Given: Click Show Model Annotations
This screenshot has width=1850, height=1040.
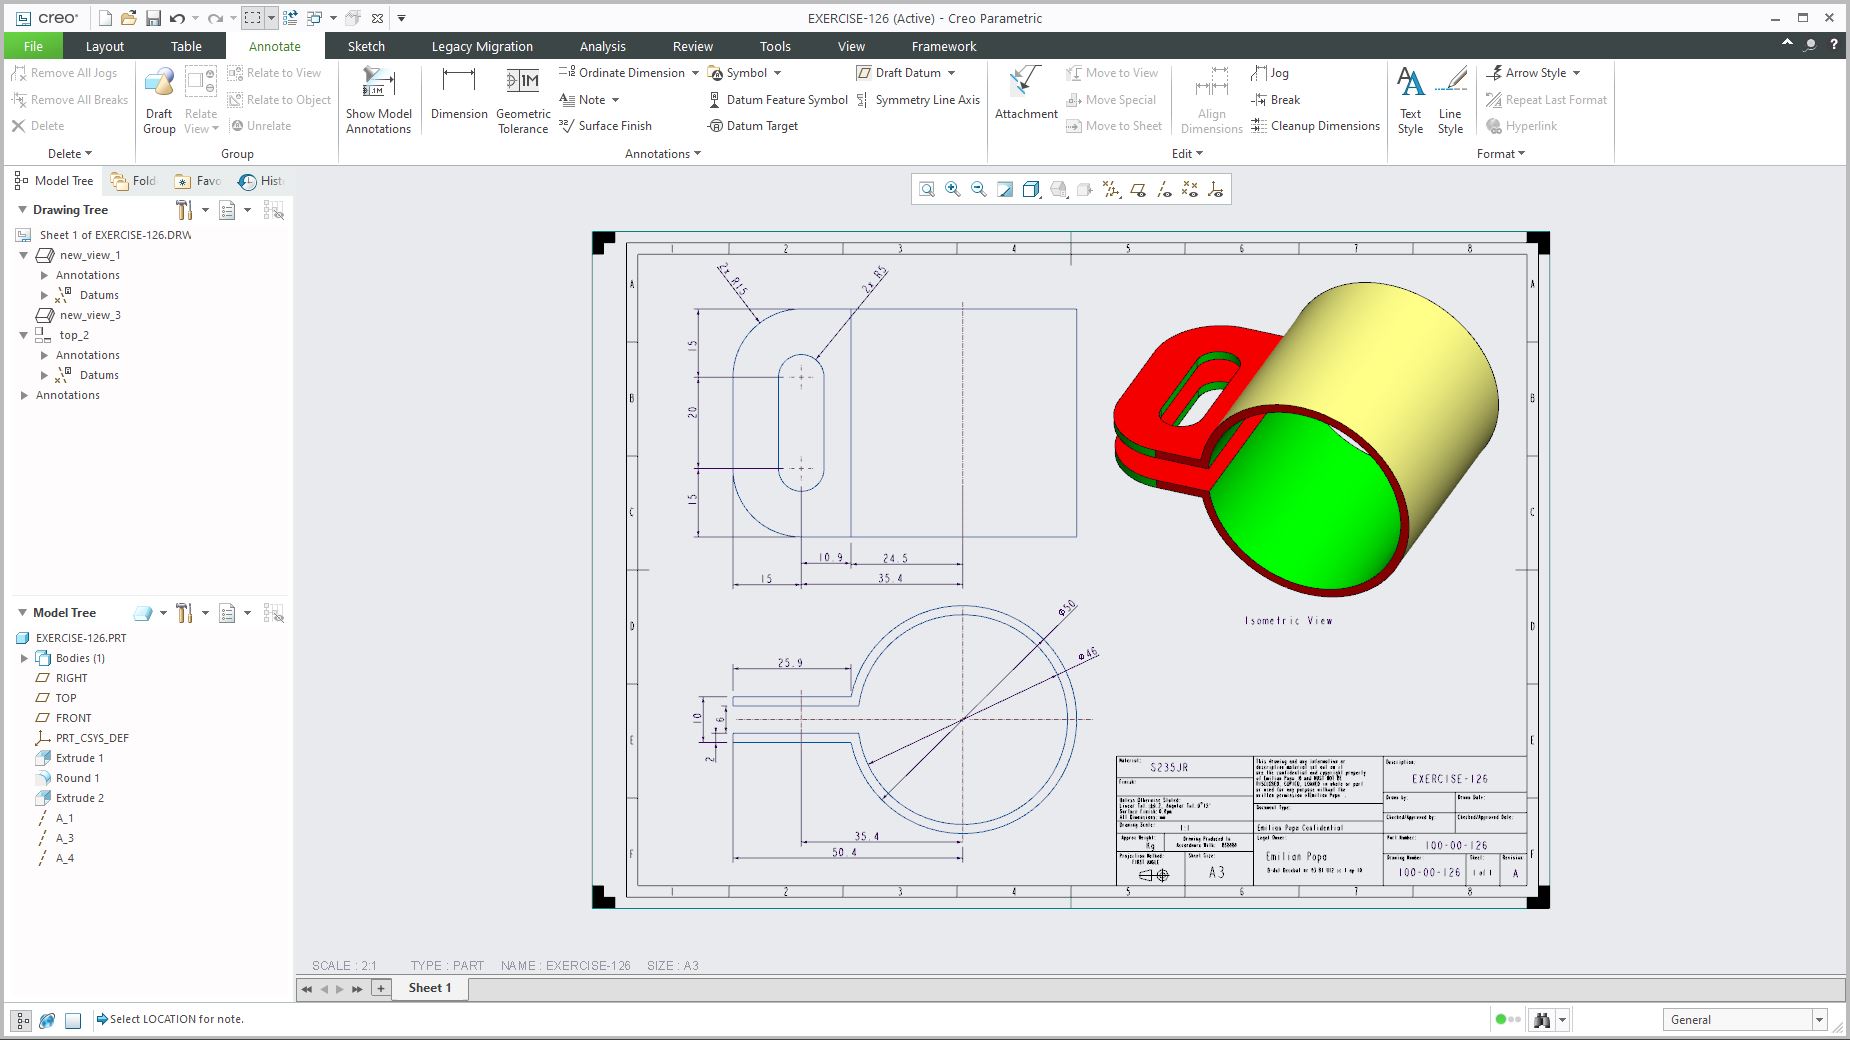Looking at the screenshot, I should 379,100.
